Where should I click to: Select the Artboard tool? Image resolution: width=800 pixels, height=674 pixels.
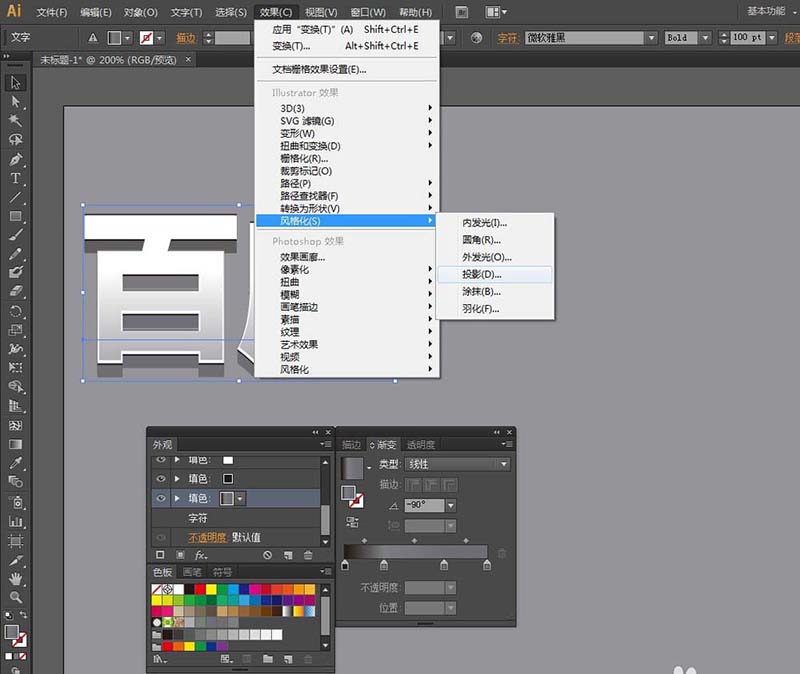(x=15, y=540)
